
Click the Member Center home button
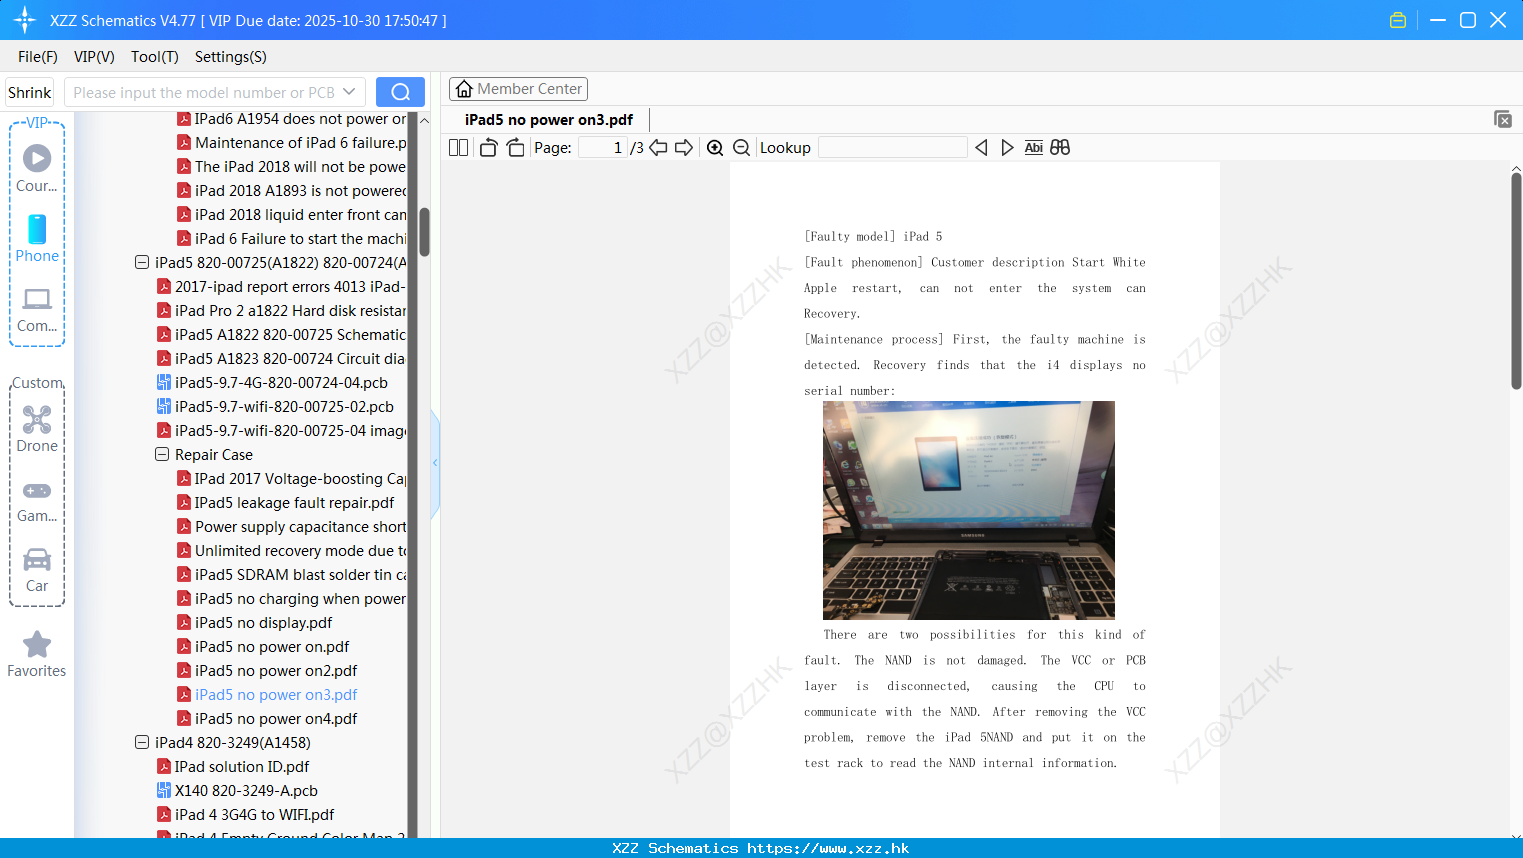point(518,89)
